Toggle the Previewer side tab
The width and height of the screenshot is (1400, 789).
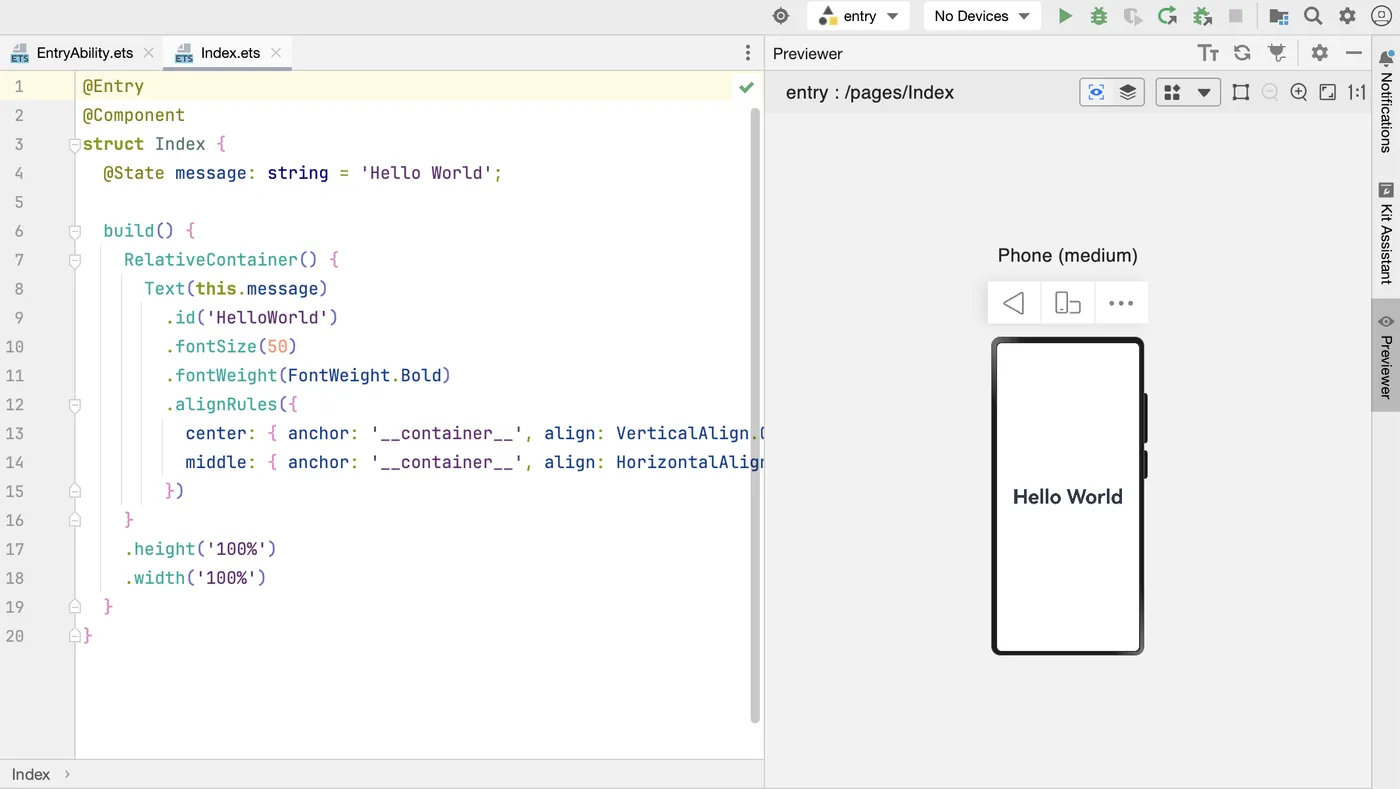coord(1386,356)
